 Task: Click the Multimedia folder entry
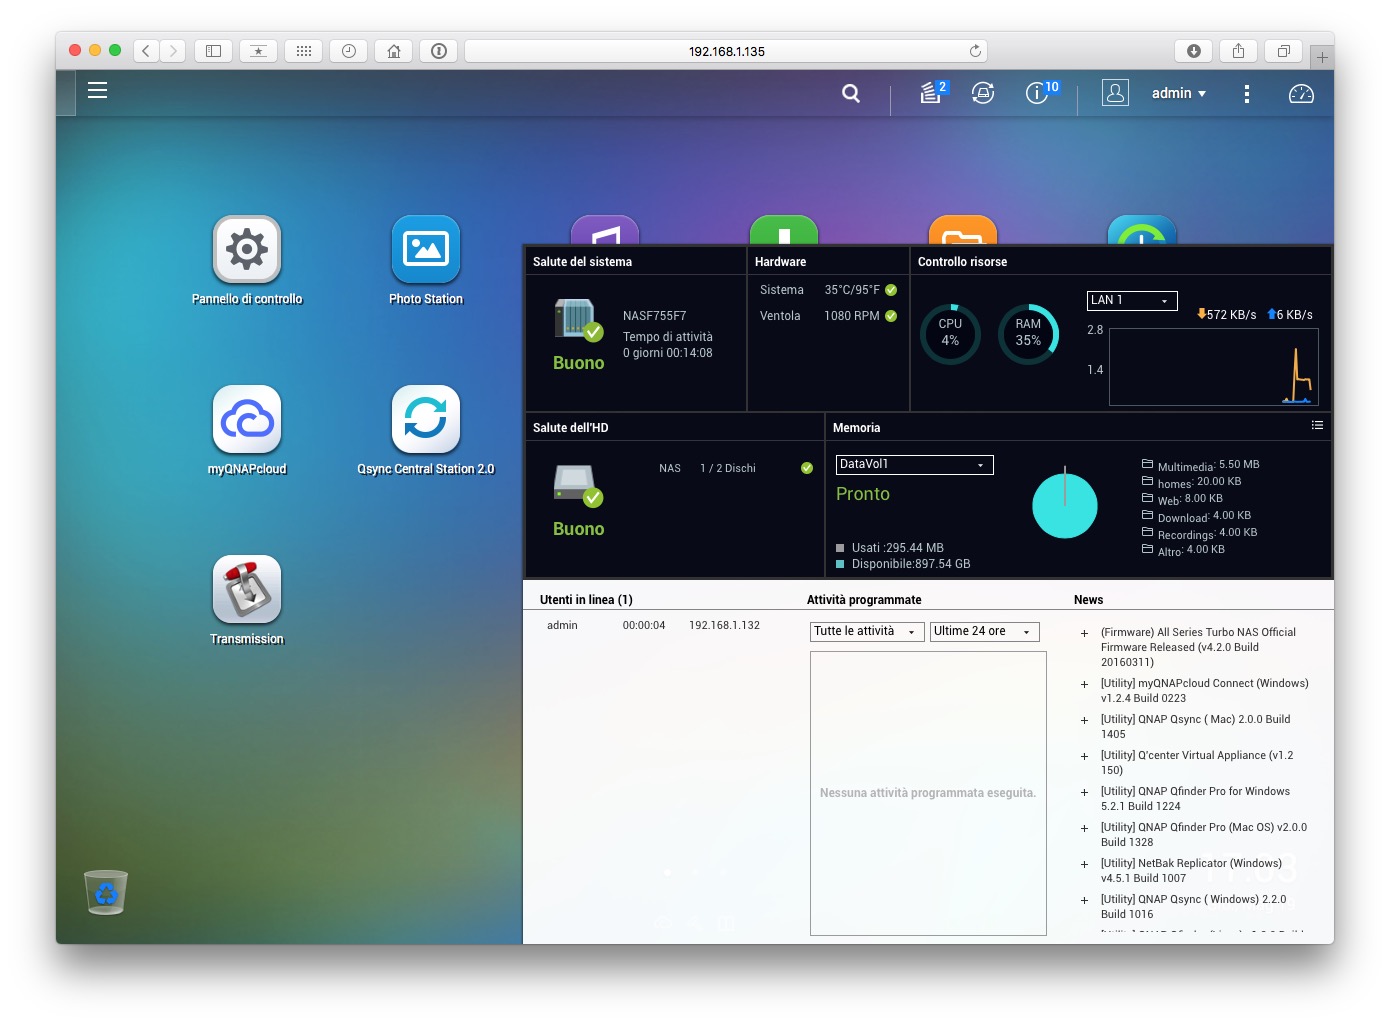[1201, 465]
